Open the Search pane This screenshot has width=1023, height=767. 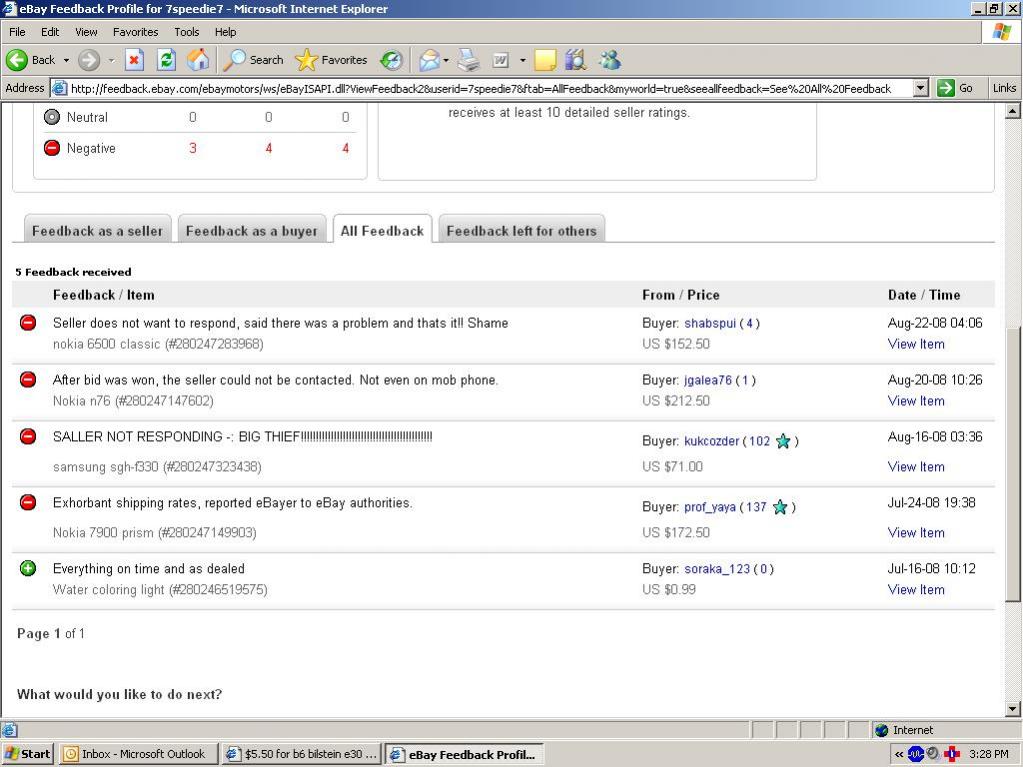(x=254, y=60)
